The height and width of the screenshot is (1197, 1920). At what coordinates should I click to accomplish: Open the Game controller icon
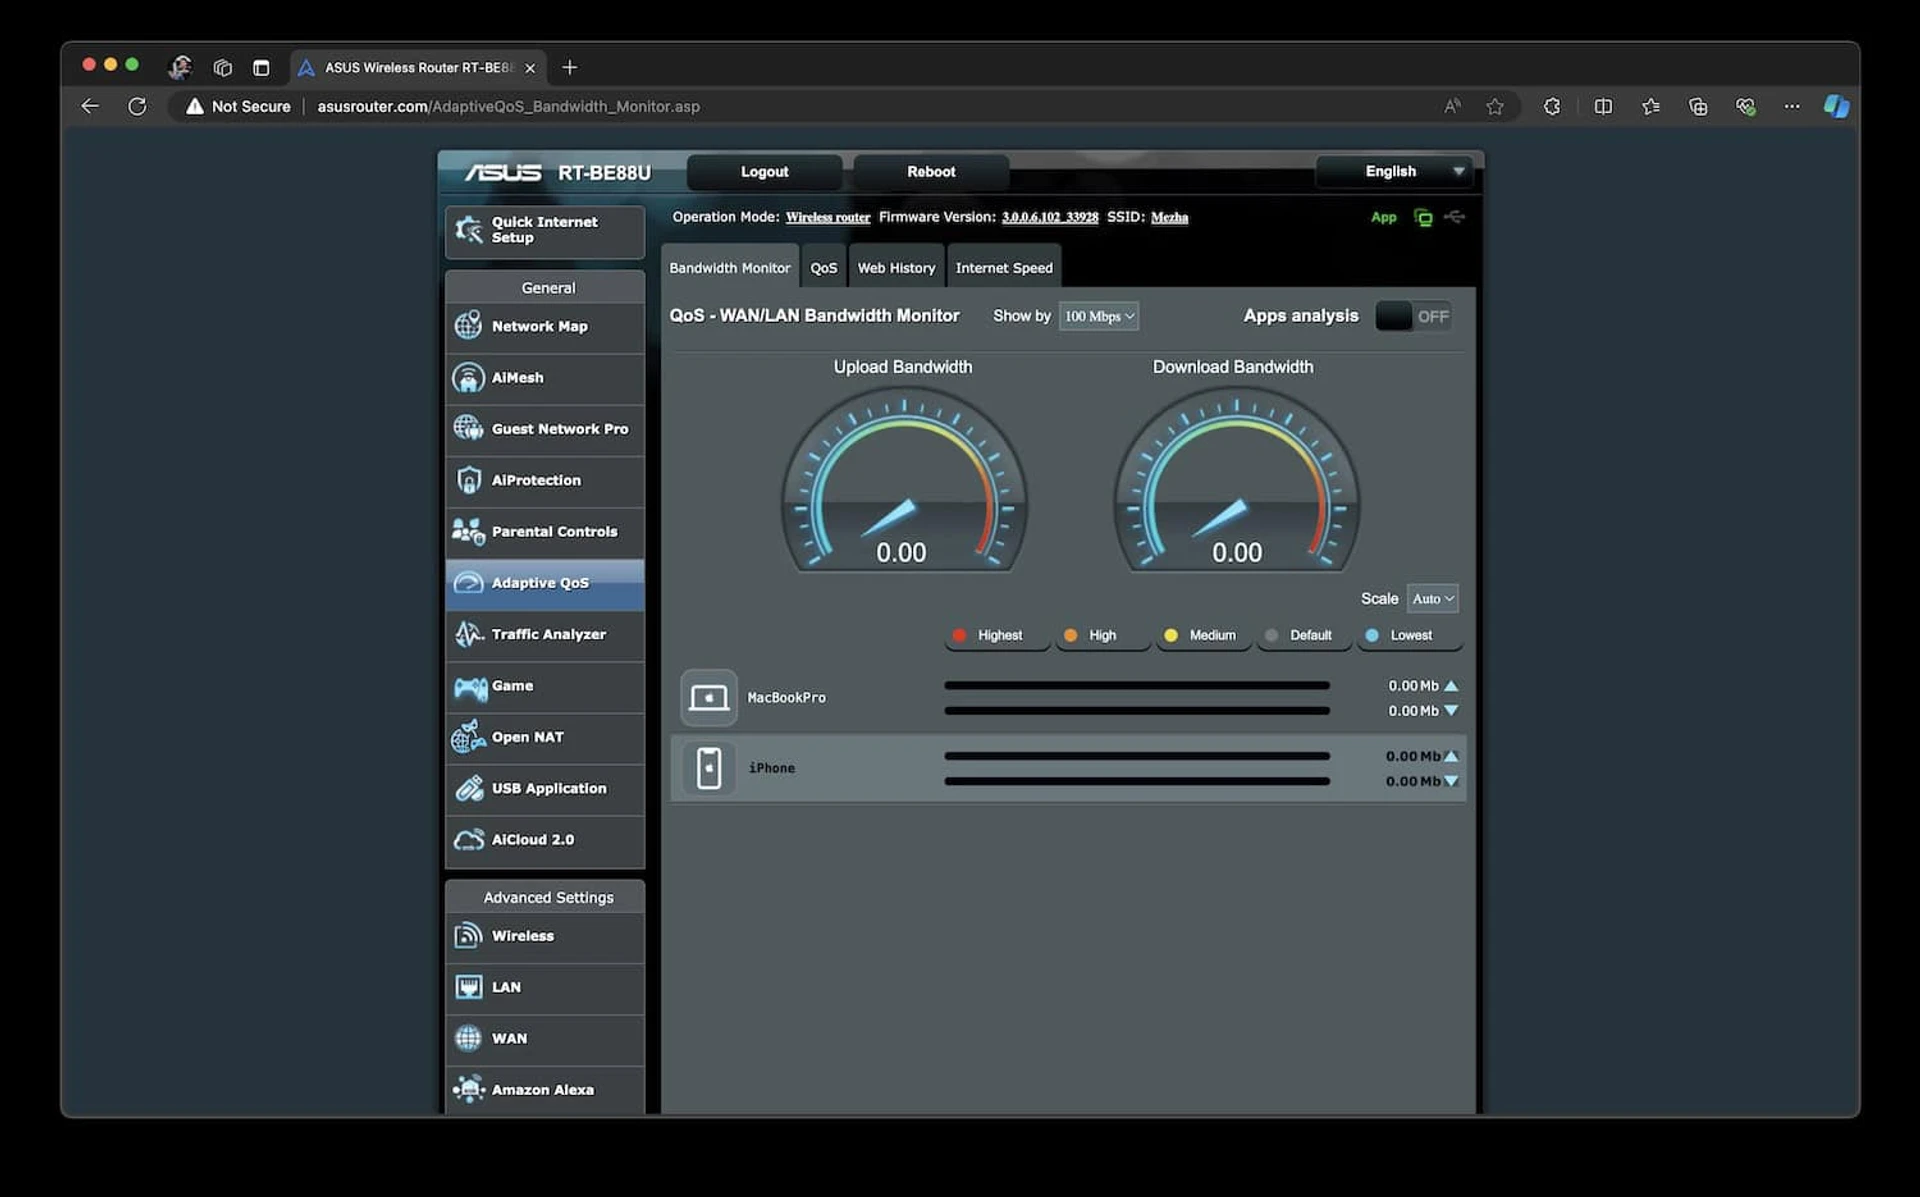click(x=470, y=686)
